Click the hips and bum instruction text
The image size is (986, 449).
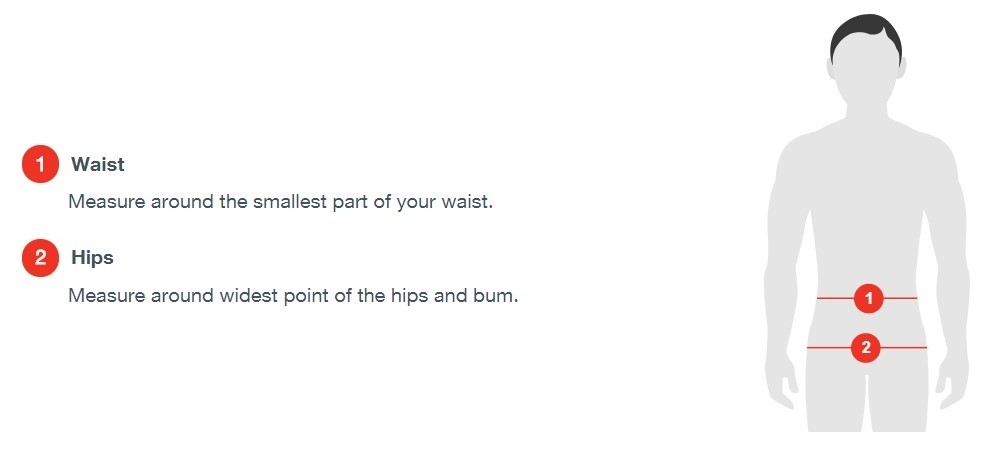(x=293, y=296)
